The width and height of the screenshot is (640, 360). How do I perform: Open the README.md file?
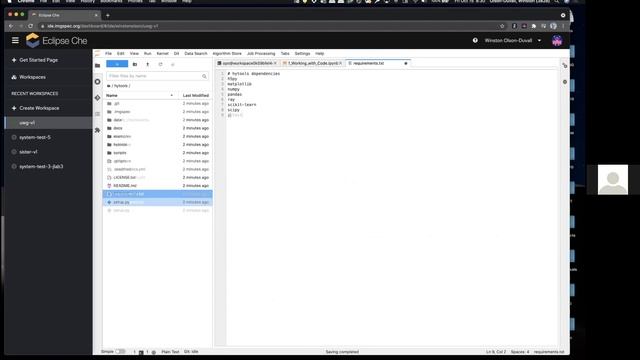157,186
